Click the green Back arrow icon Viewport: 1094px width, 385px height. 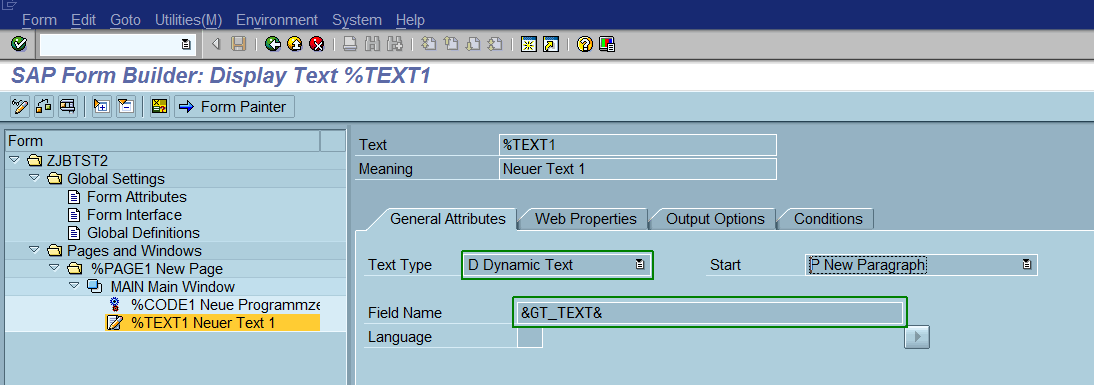pyautogui.click(x=273, y=45)
